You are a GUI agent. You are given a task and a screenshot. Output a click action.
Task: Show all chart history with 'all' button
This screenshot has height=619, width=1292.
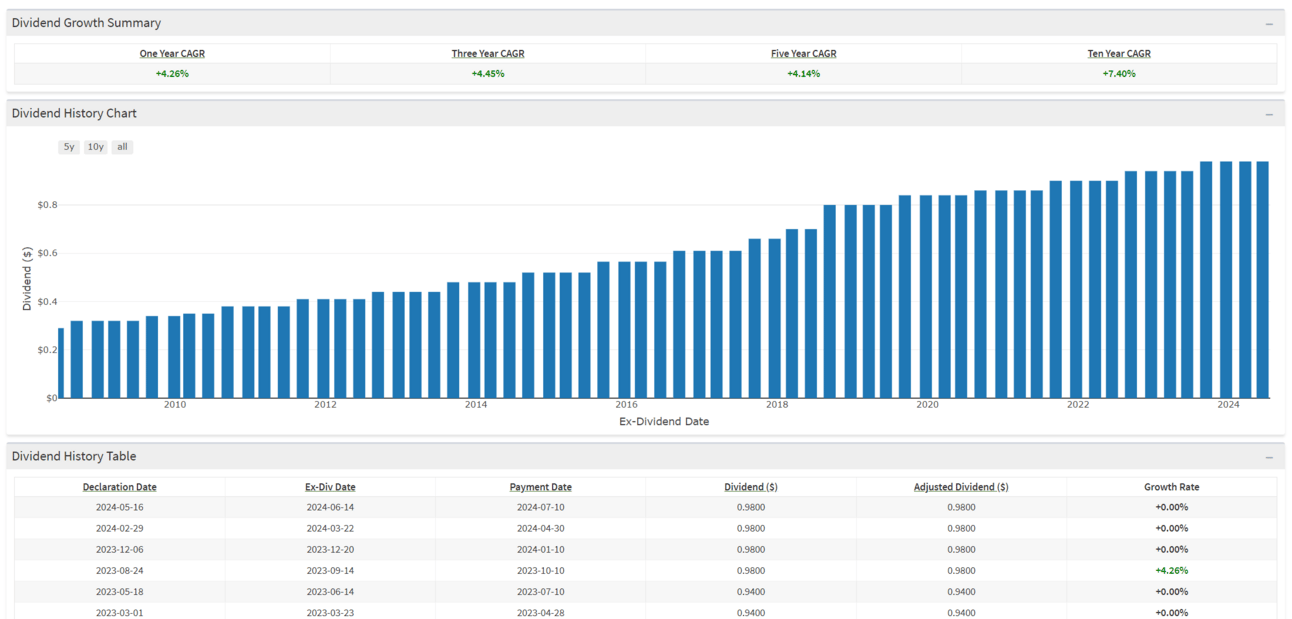pos(122,147)
